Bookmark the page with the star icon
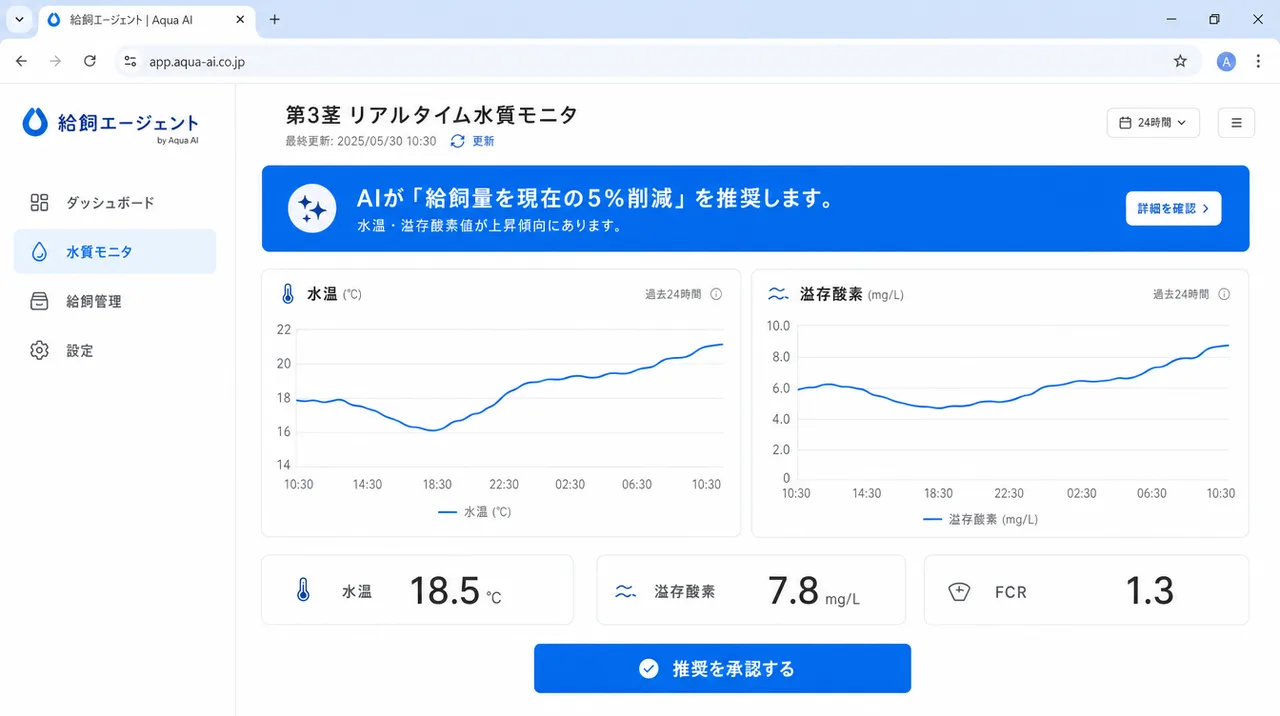Image resolution: width=1280 pixels, height=716 pixels. (x=1180, y=61)
